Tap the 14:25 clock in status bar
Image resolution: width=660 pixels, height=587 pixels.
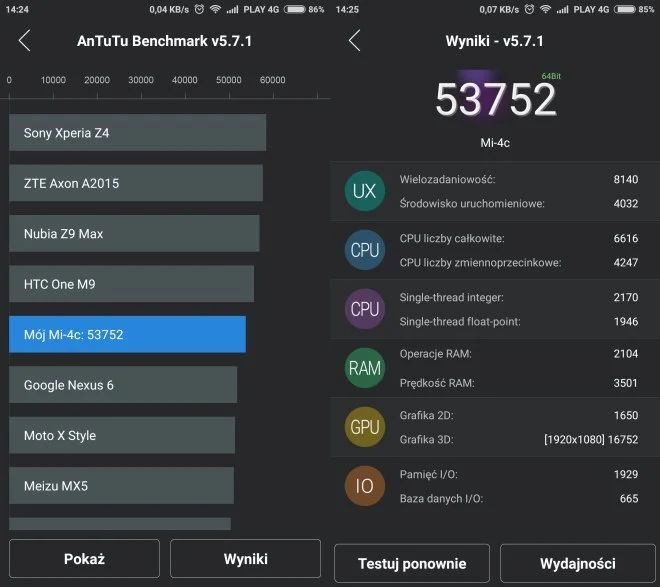pos(347,9)
